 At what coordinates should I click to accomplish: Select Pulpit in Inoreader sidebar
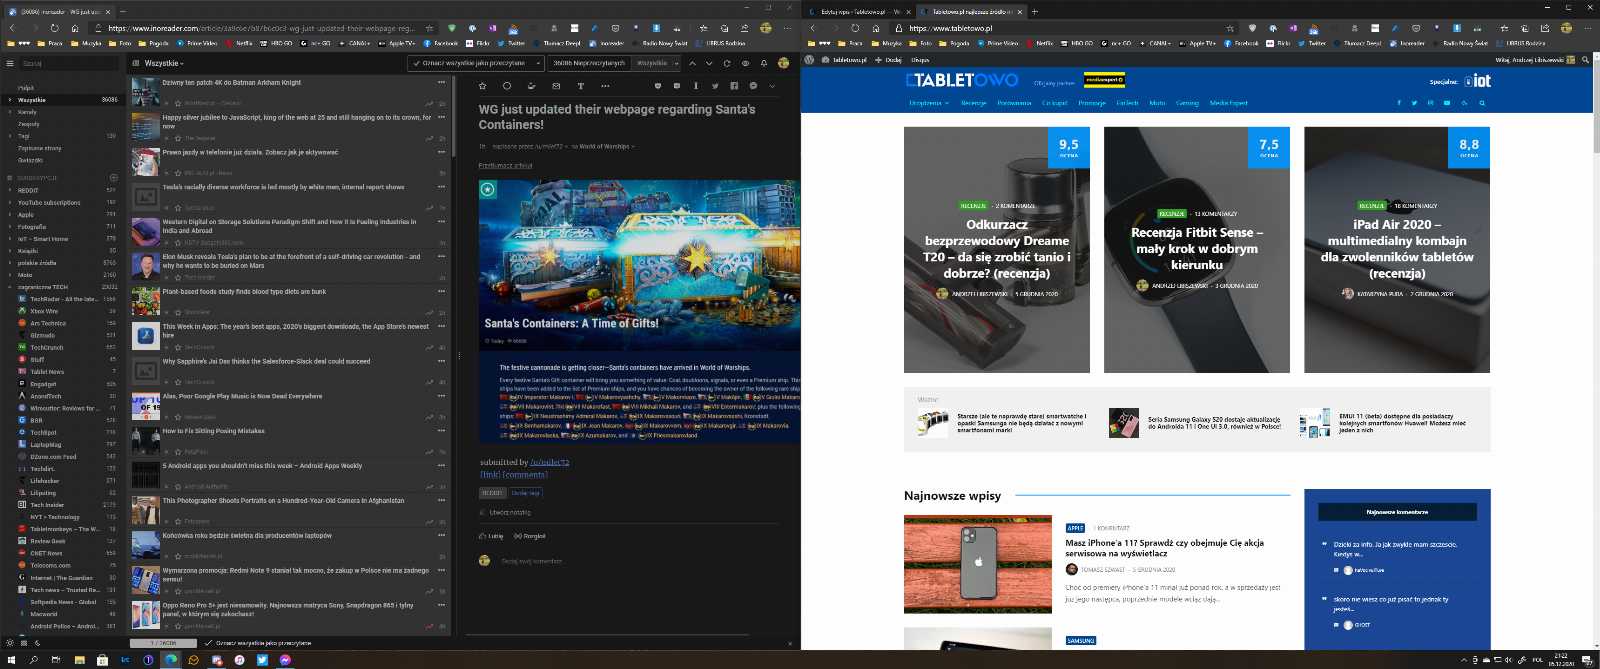[x=26, y=88]
